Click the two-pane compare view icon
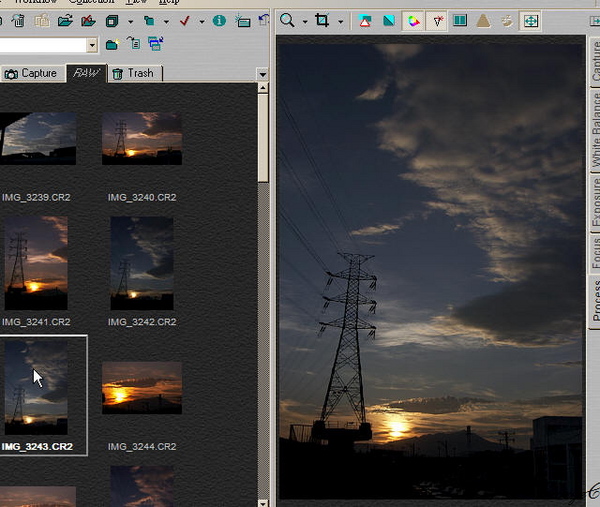 (x=460, y=20)
